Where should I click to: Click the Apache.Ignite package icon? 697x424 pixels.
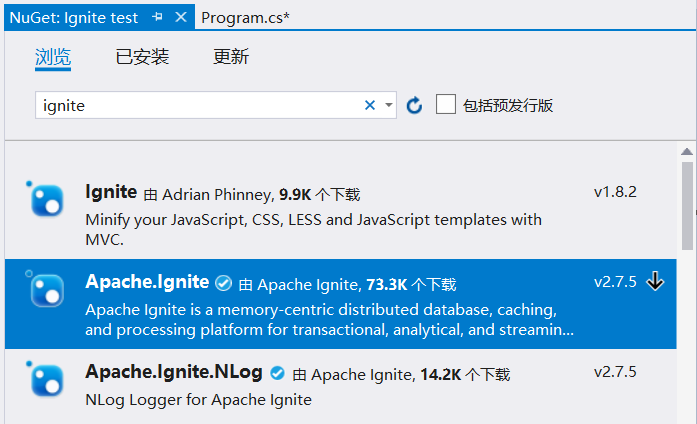47,290
